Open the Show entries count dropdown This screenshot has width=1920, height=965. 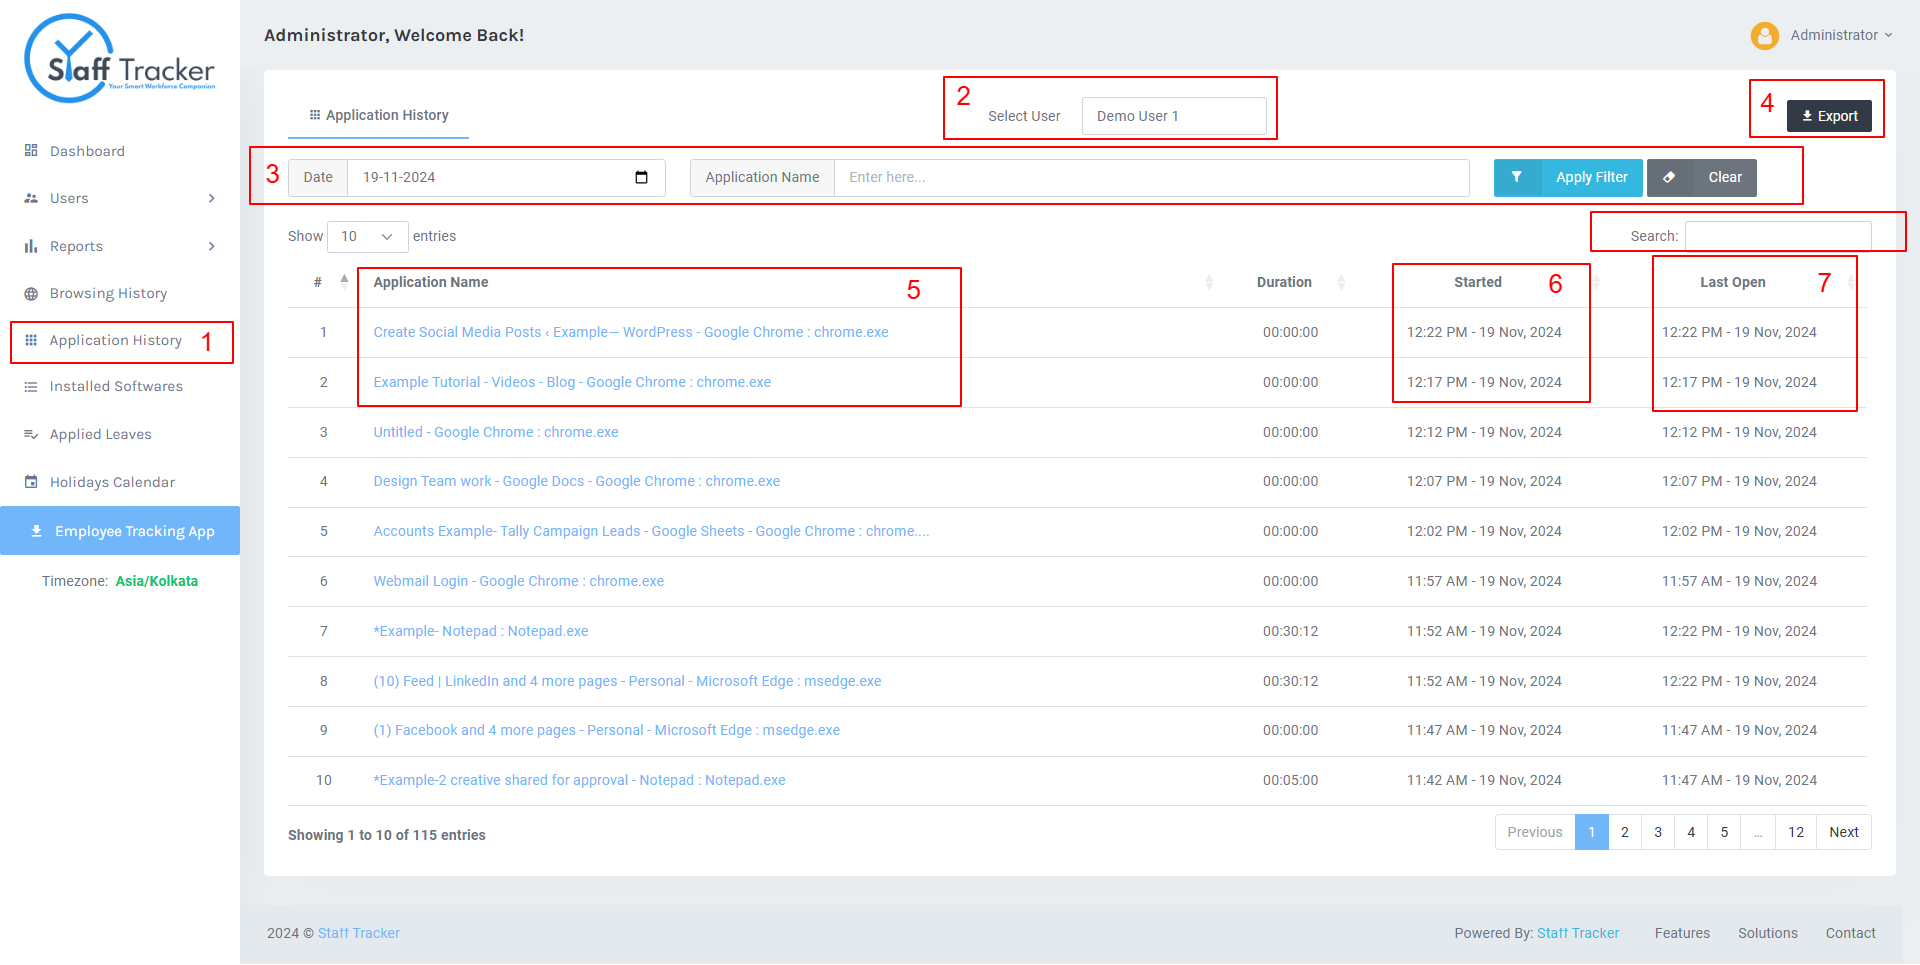pyautogui.click(x=368, y=237)
